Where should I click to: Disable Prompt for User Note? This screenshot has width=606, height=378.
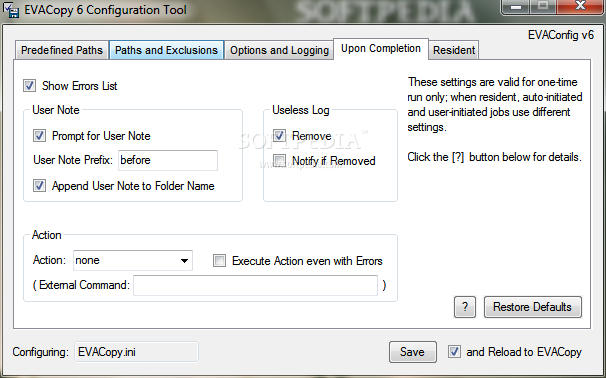[x=39, y=136]
